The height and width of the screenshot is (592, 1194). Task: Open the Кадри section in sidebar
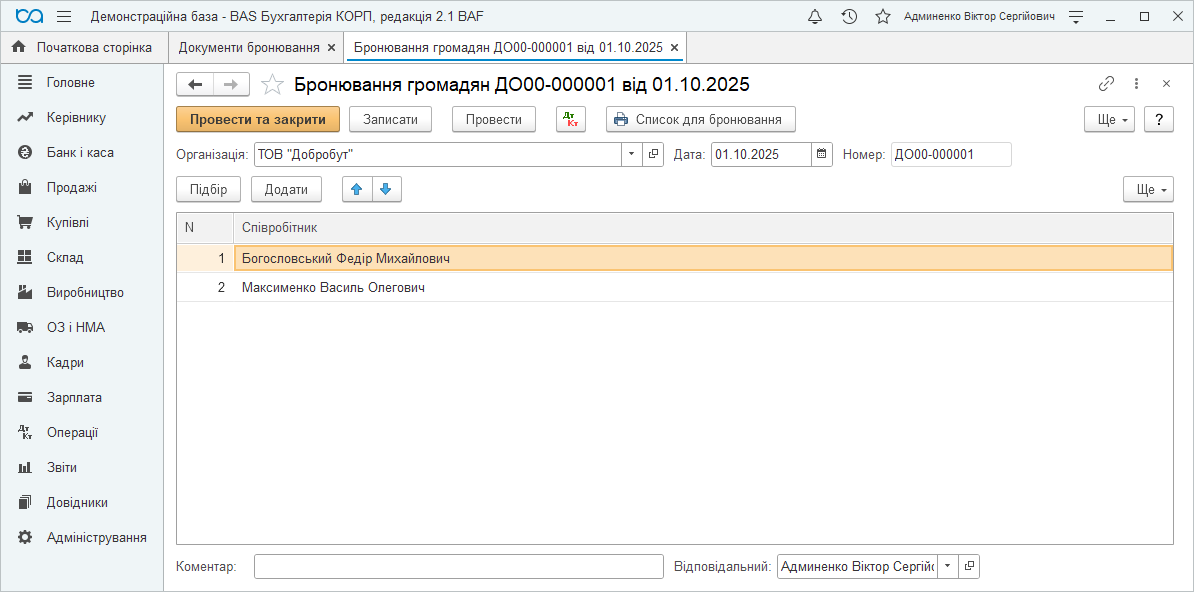pos(65,362)
